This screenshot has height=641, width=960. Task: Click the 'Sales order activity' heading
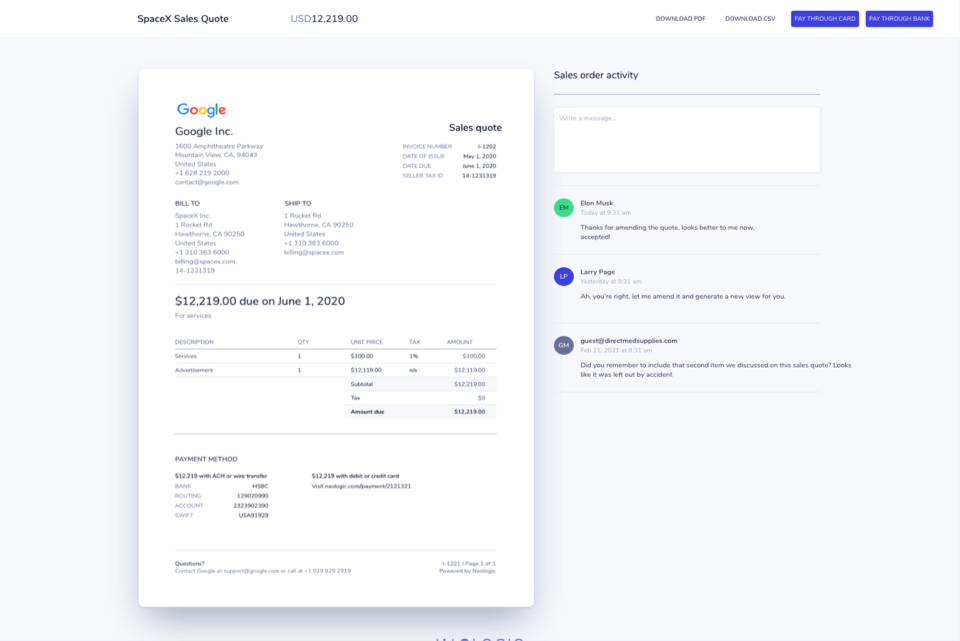click(x=596, y=75)
